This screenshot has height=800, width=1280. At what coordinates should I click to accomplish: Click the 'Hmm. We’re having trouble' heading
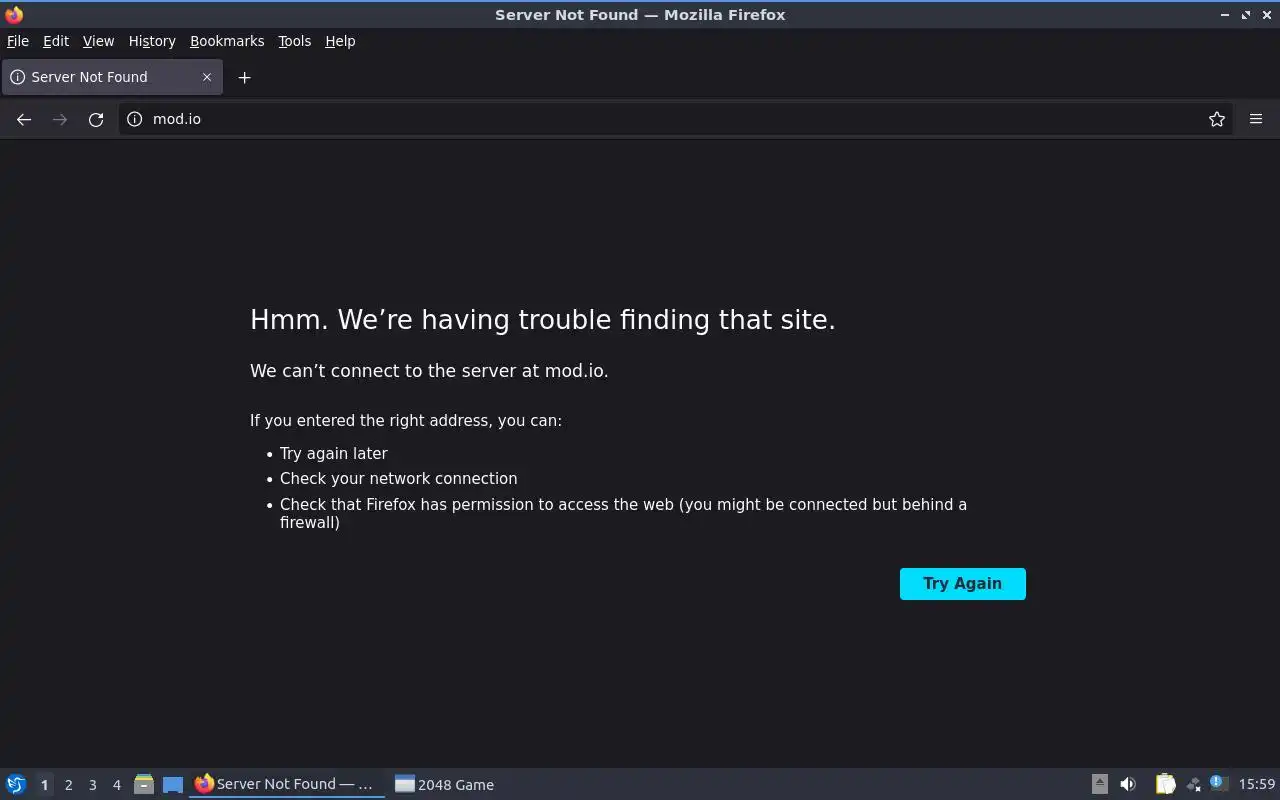coord(543,320)
